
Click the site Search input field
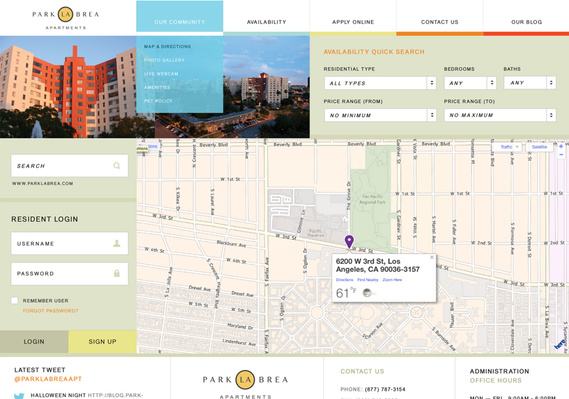point(69,166)
